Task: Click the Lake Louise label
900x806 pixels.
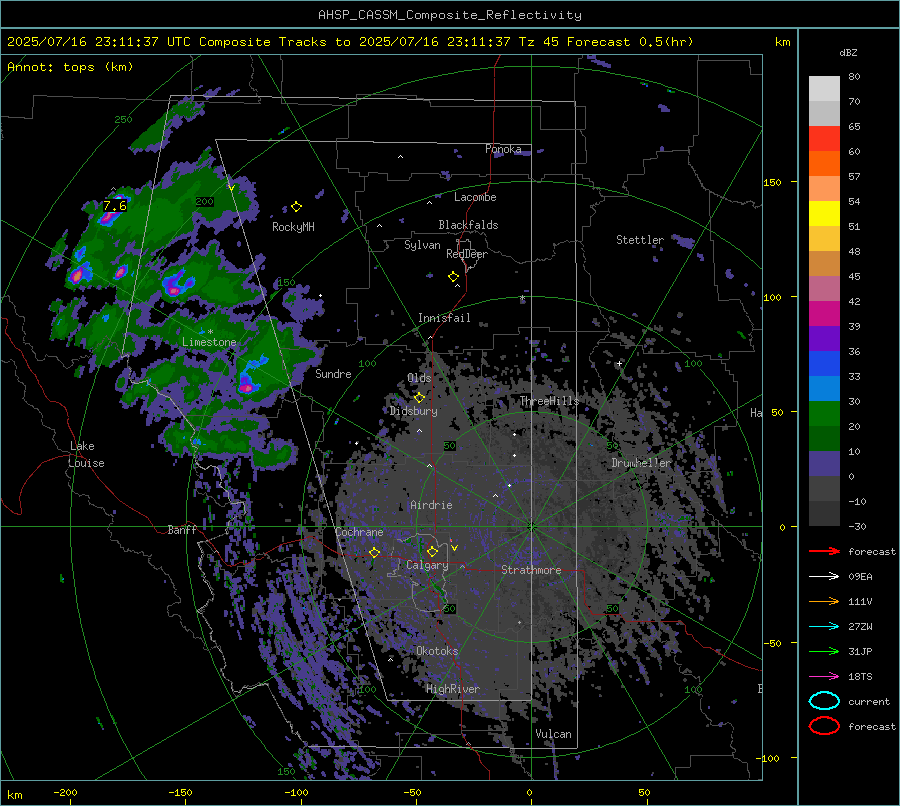Action: click(x=86, y=455)
